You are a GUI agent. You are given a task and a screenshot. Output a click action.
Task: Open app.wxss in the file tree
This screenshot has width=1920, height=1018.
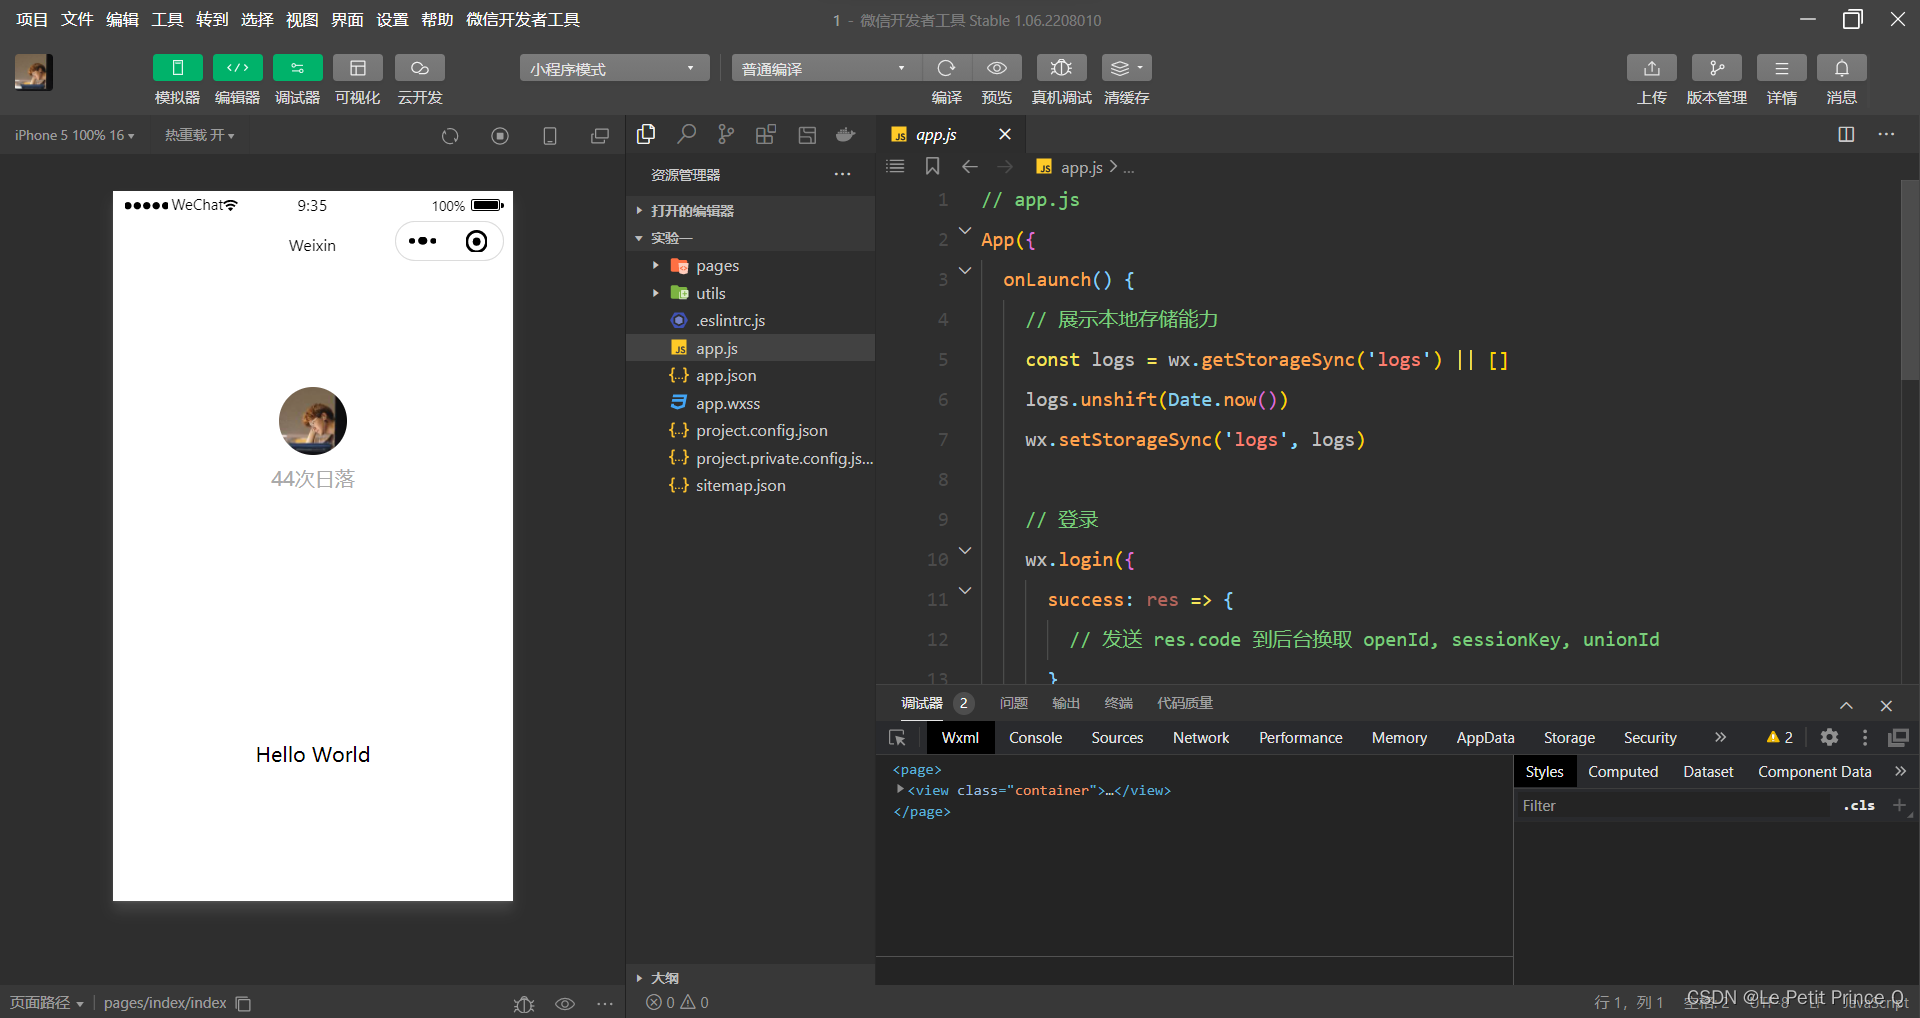click(750, 403)
